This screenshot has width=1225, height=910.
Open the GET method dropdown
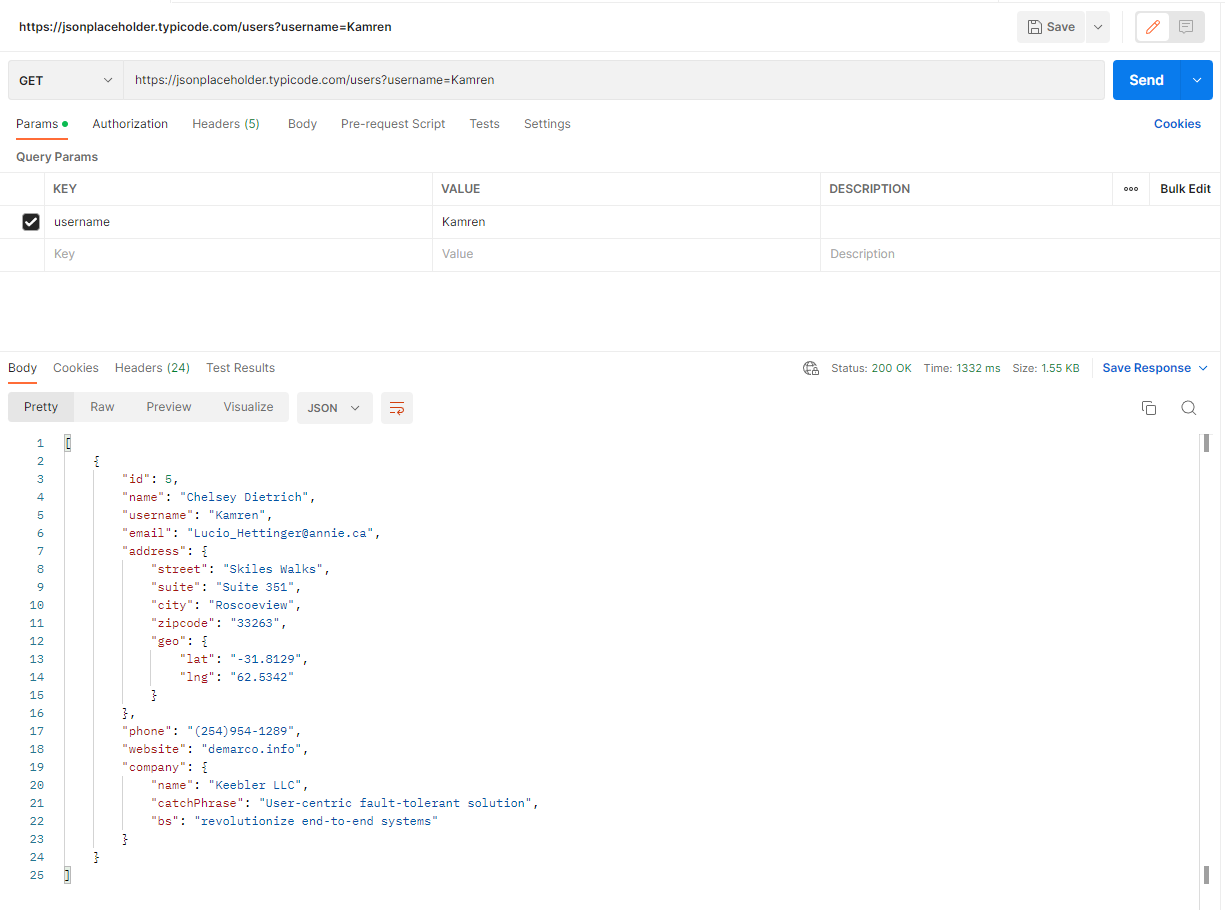pos(66,80)
